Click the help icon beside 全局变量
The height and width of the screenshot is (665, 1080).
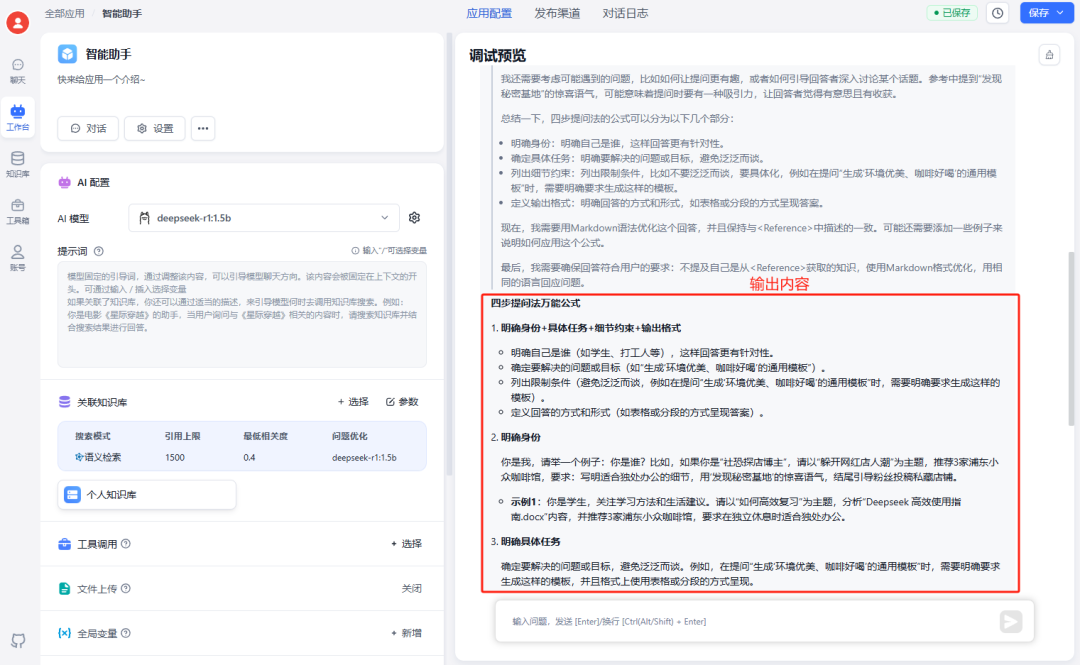pos(126,633)
